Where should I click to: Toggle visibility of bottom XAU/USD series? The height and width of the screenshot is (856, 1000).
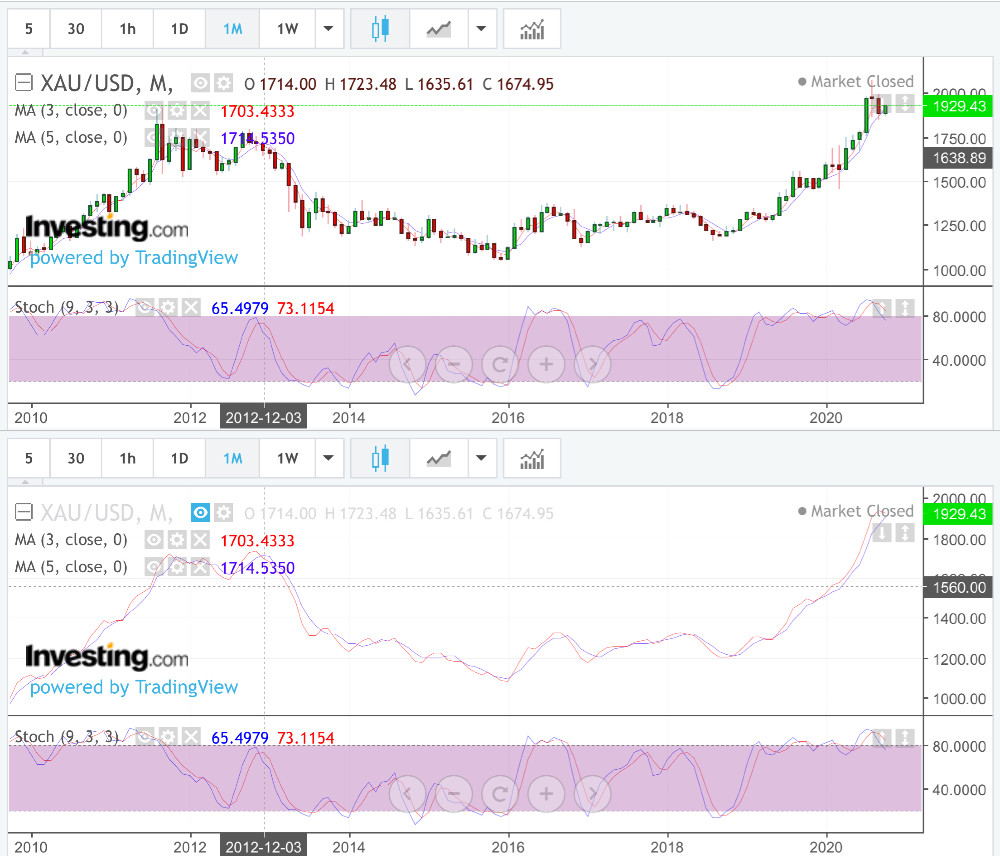point(200,513)
